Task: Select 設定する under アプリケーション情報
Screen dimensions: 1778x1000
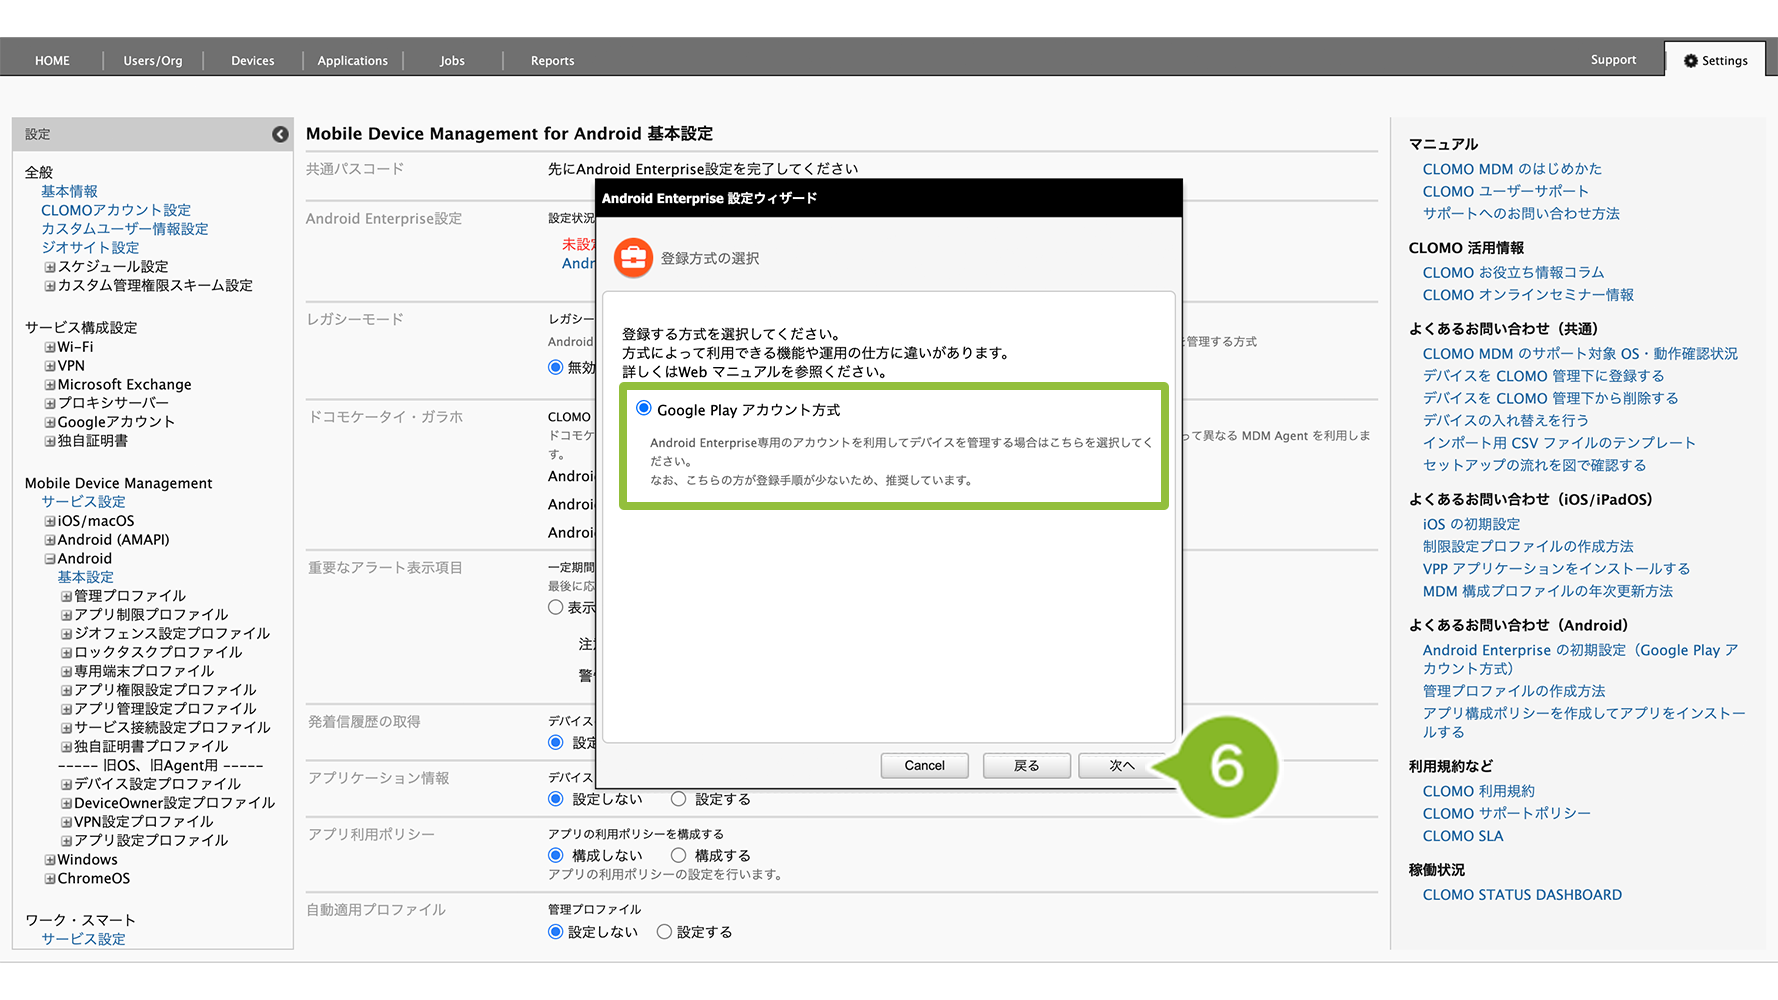Action: tap(679, 799)
